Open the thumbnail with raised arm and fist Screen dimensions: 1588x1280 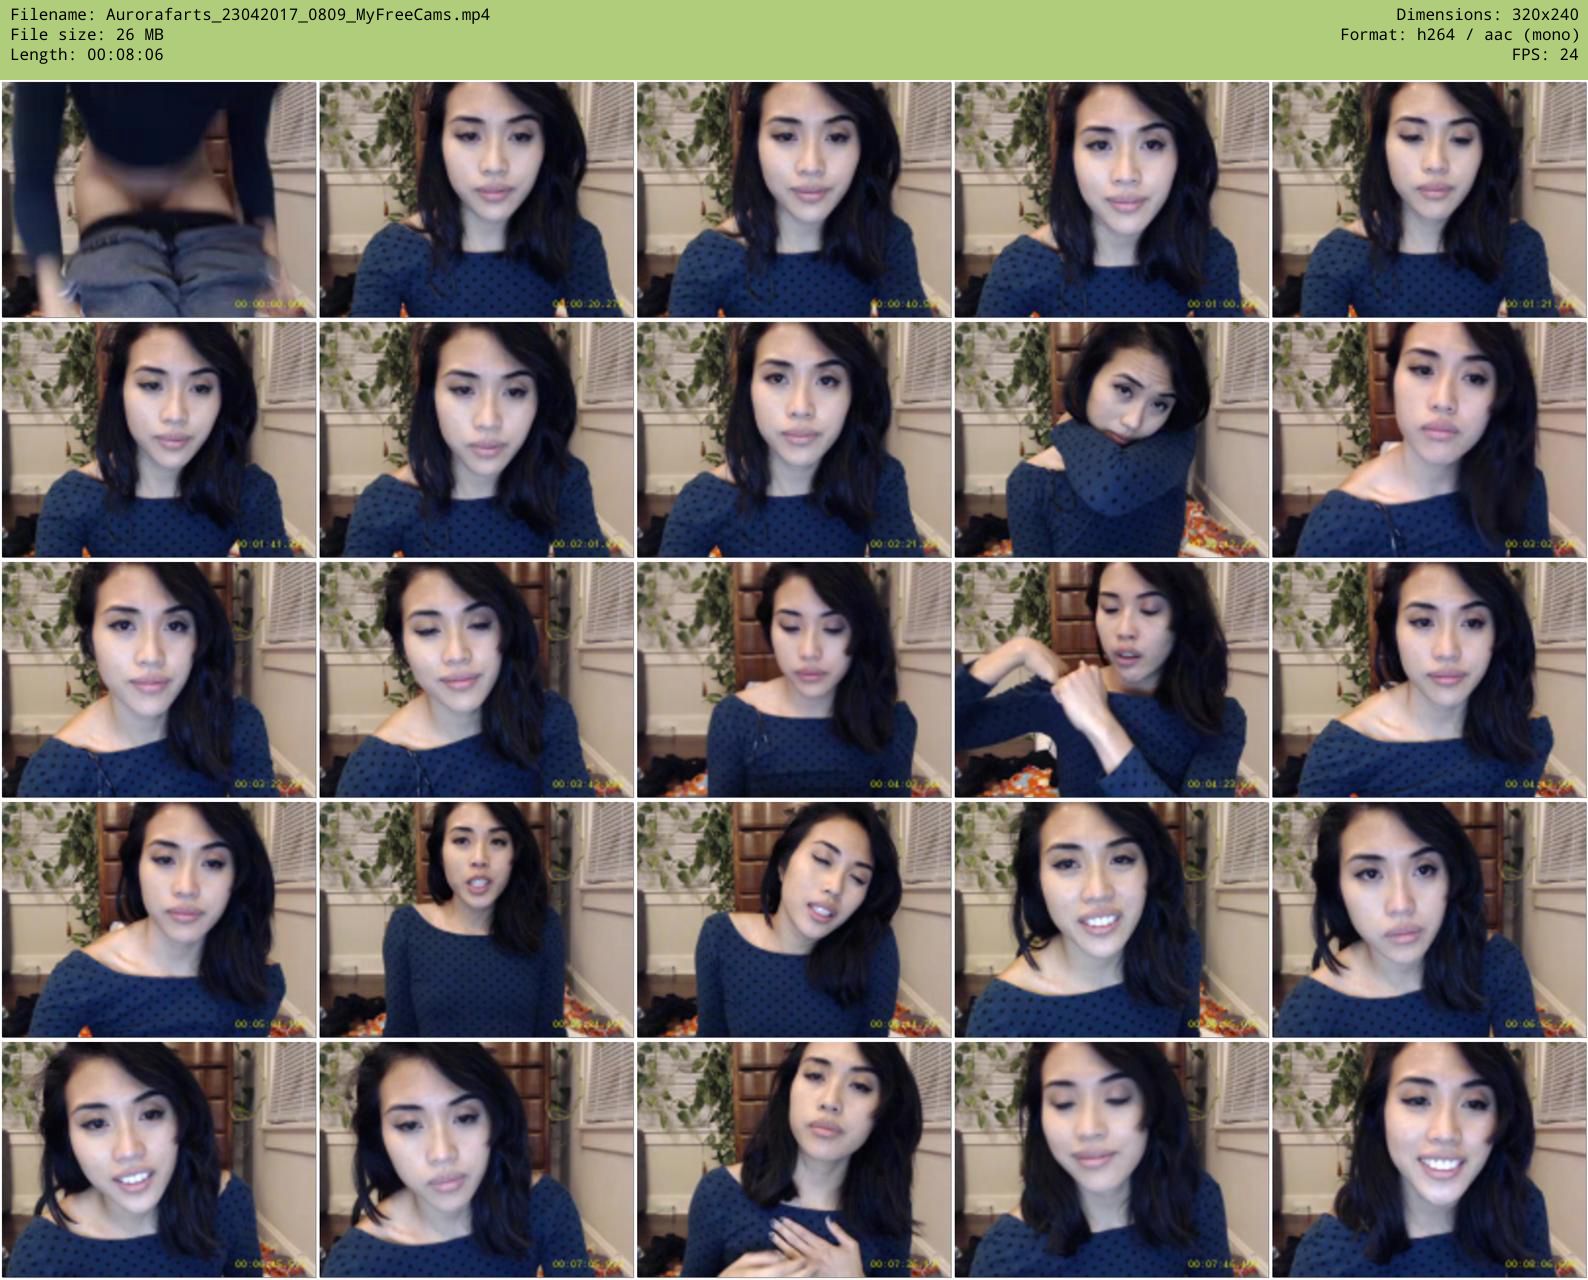point(1111,680)
